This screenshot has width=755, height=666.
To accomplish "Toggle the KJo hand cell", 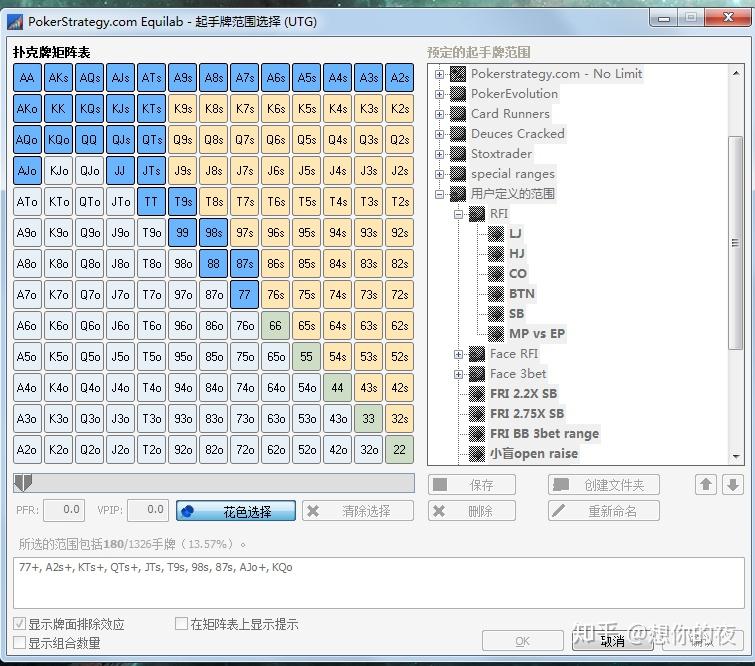I will tap(58, 170).
